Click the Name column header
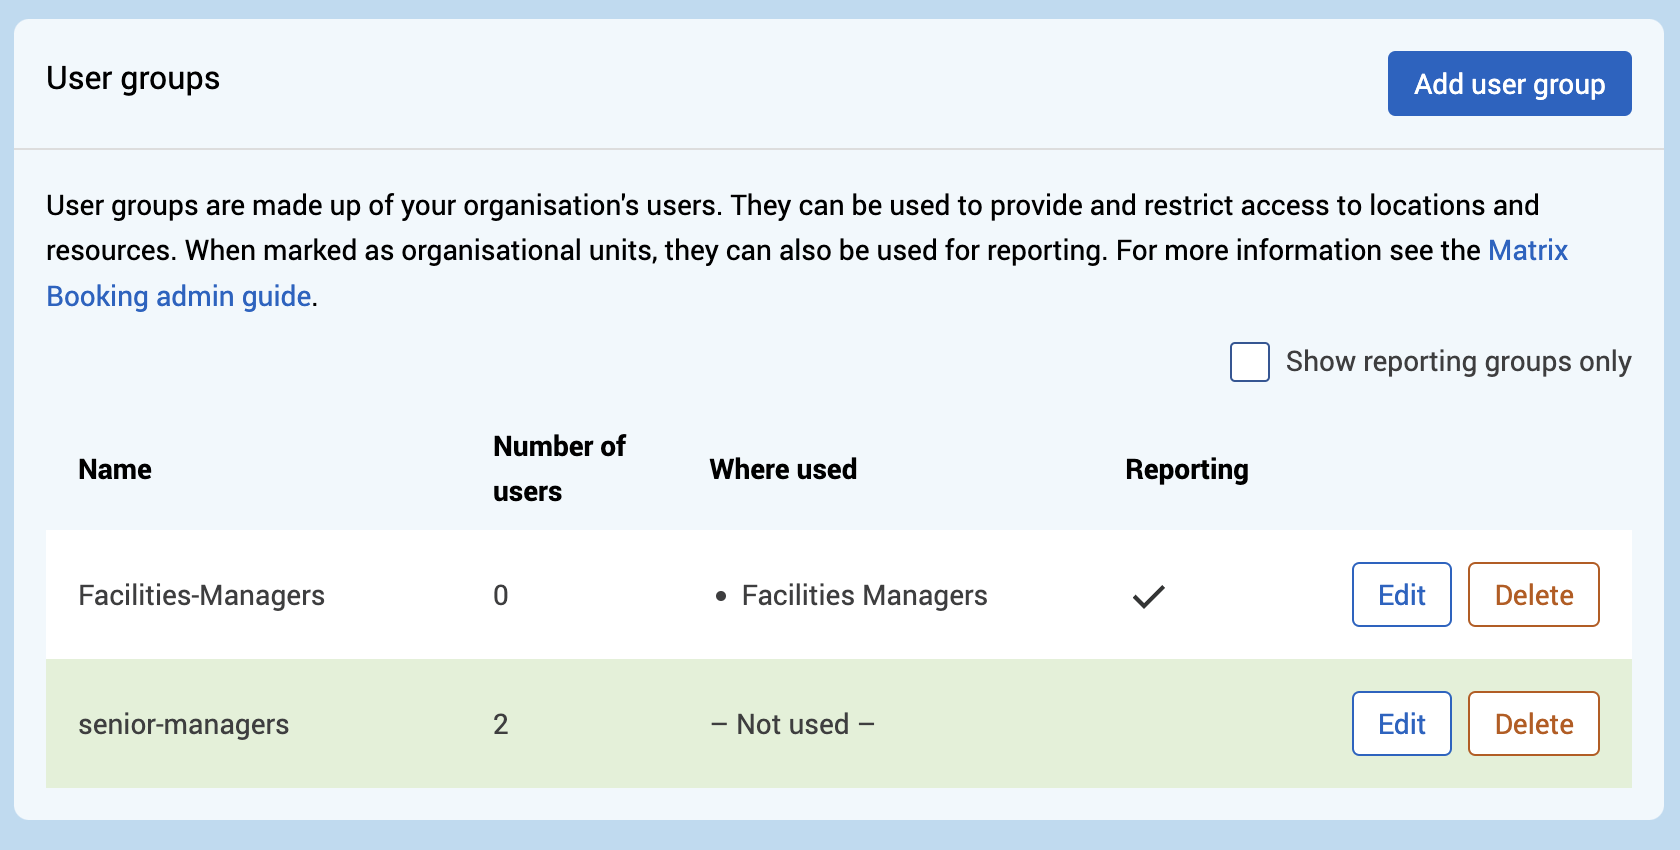The image size is (1680, 850). 115,470
